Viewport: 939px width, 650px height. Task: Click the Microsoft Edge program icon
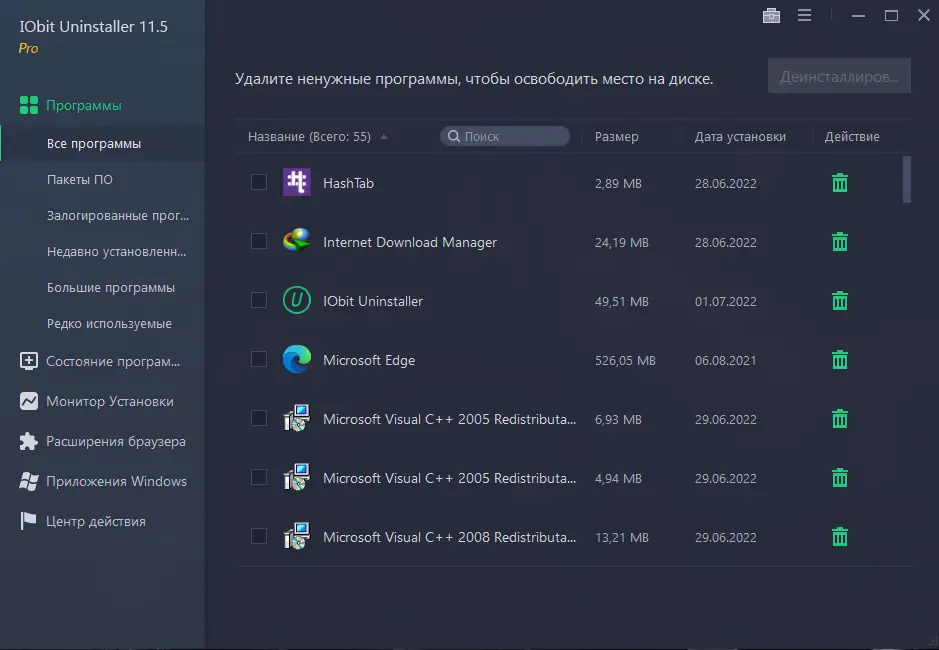pyautogui.click(x=296, y=360)
